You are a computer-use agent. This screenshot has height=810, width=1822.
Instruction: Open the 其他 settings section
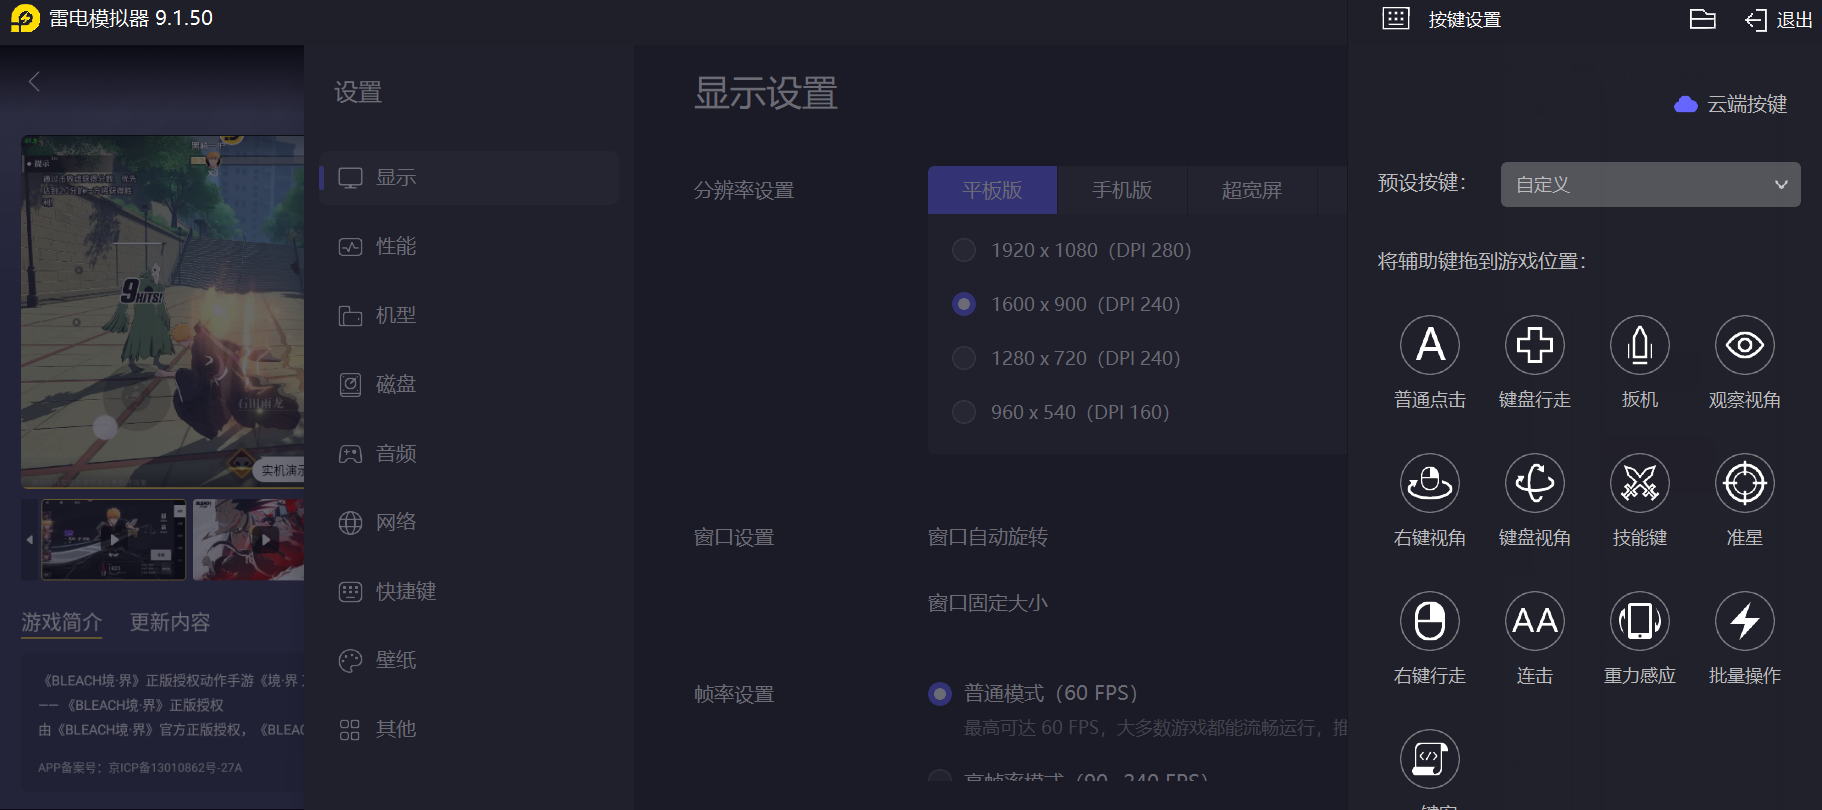click(469, 730)
